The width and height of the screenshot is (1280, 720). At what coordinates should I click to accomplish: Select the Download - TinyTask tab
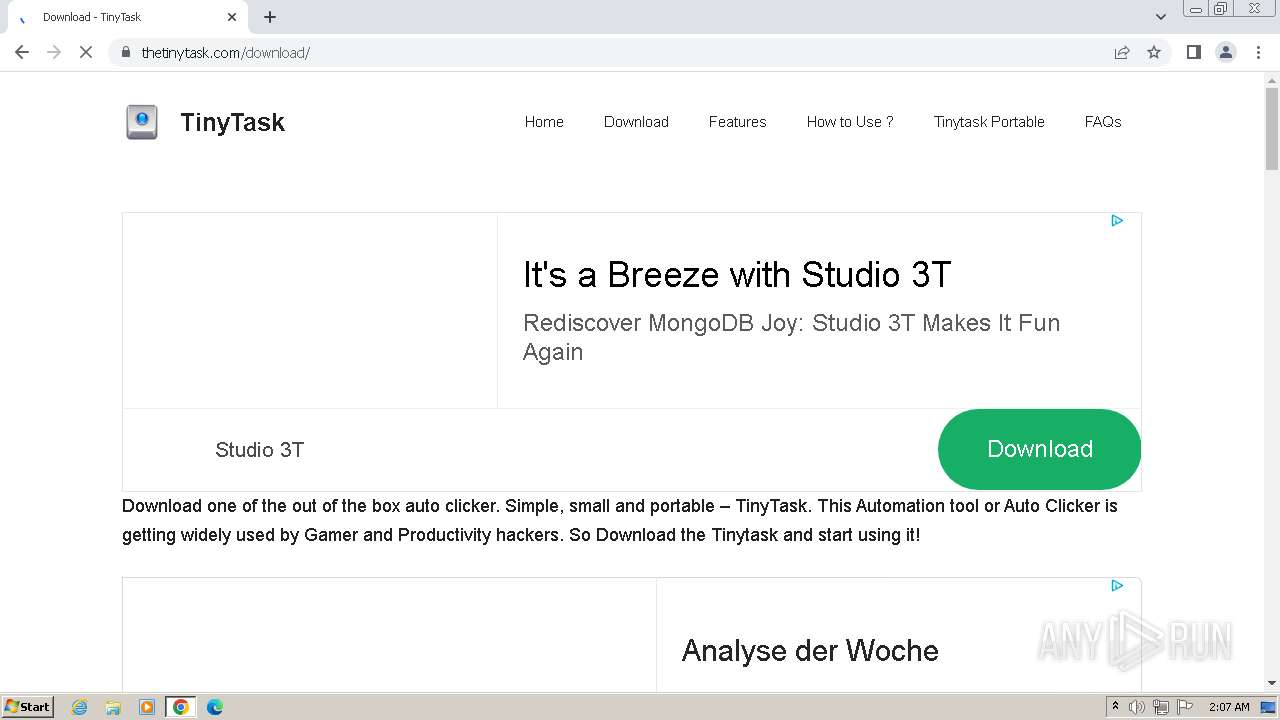[x=127, y=17]
